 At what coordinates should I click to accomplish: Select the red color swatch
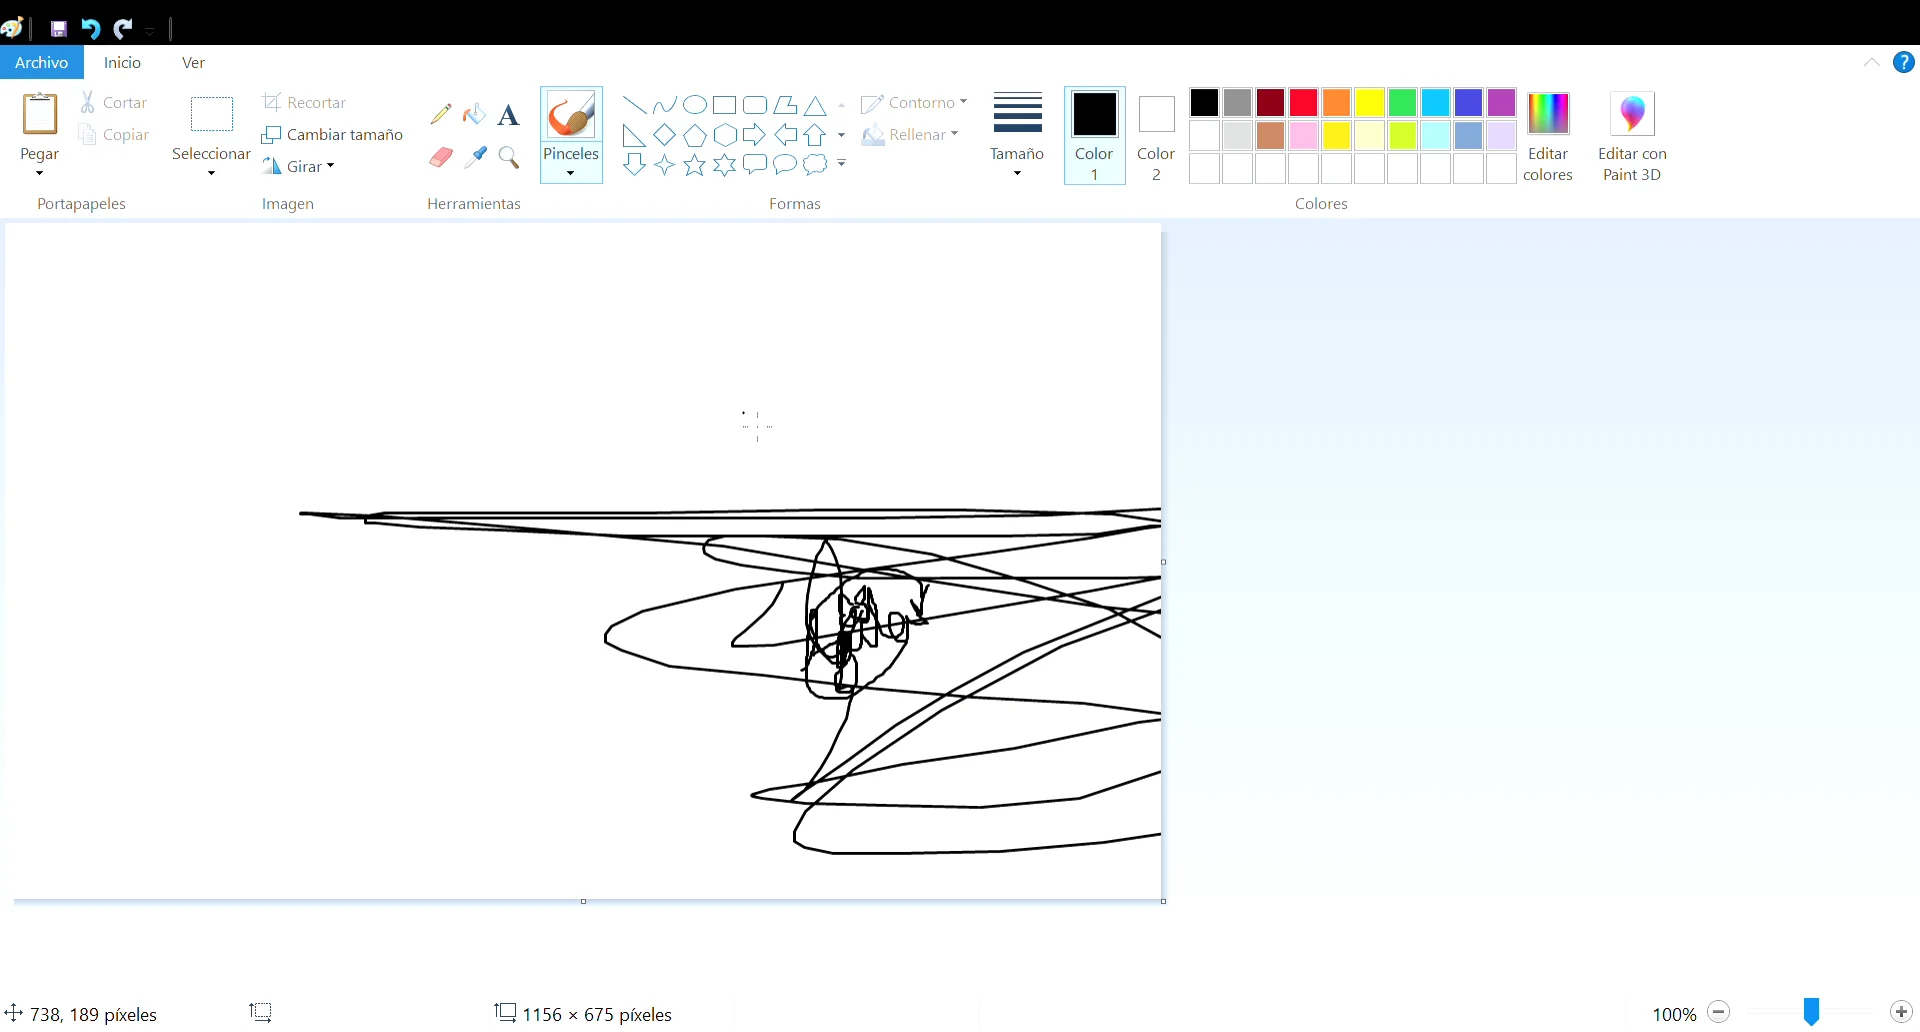click(x=1303, y=102)
